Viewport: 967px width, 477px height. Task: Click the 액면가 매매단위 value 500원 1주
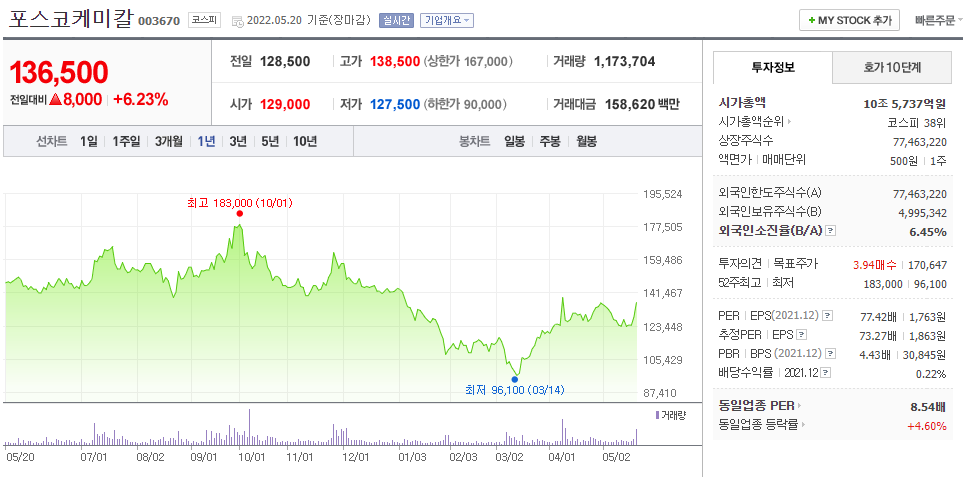(x=917, y=160)
